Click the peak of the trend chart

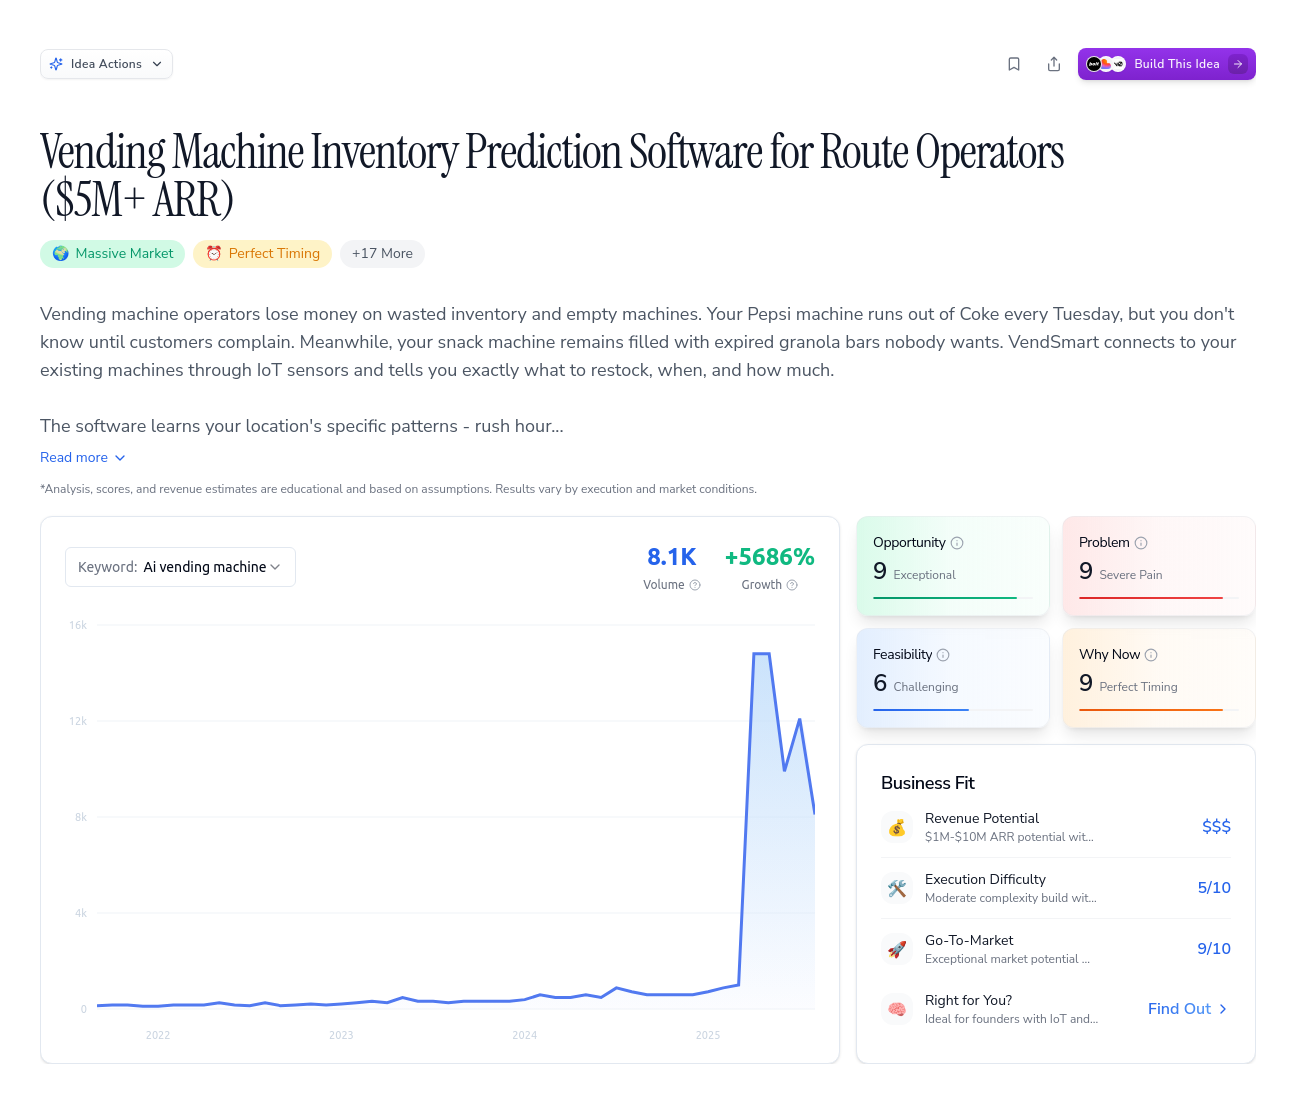click(761, 654)
